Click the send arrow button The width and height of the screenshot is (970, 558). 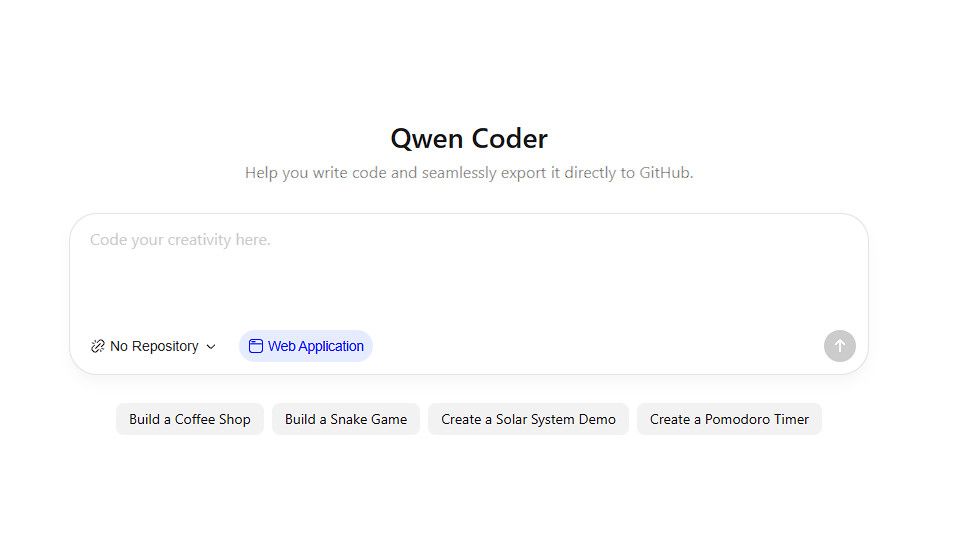tap(839, 346)
